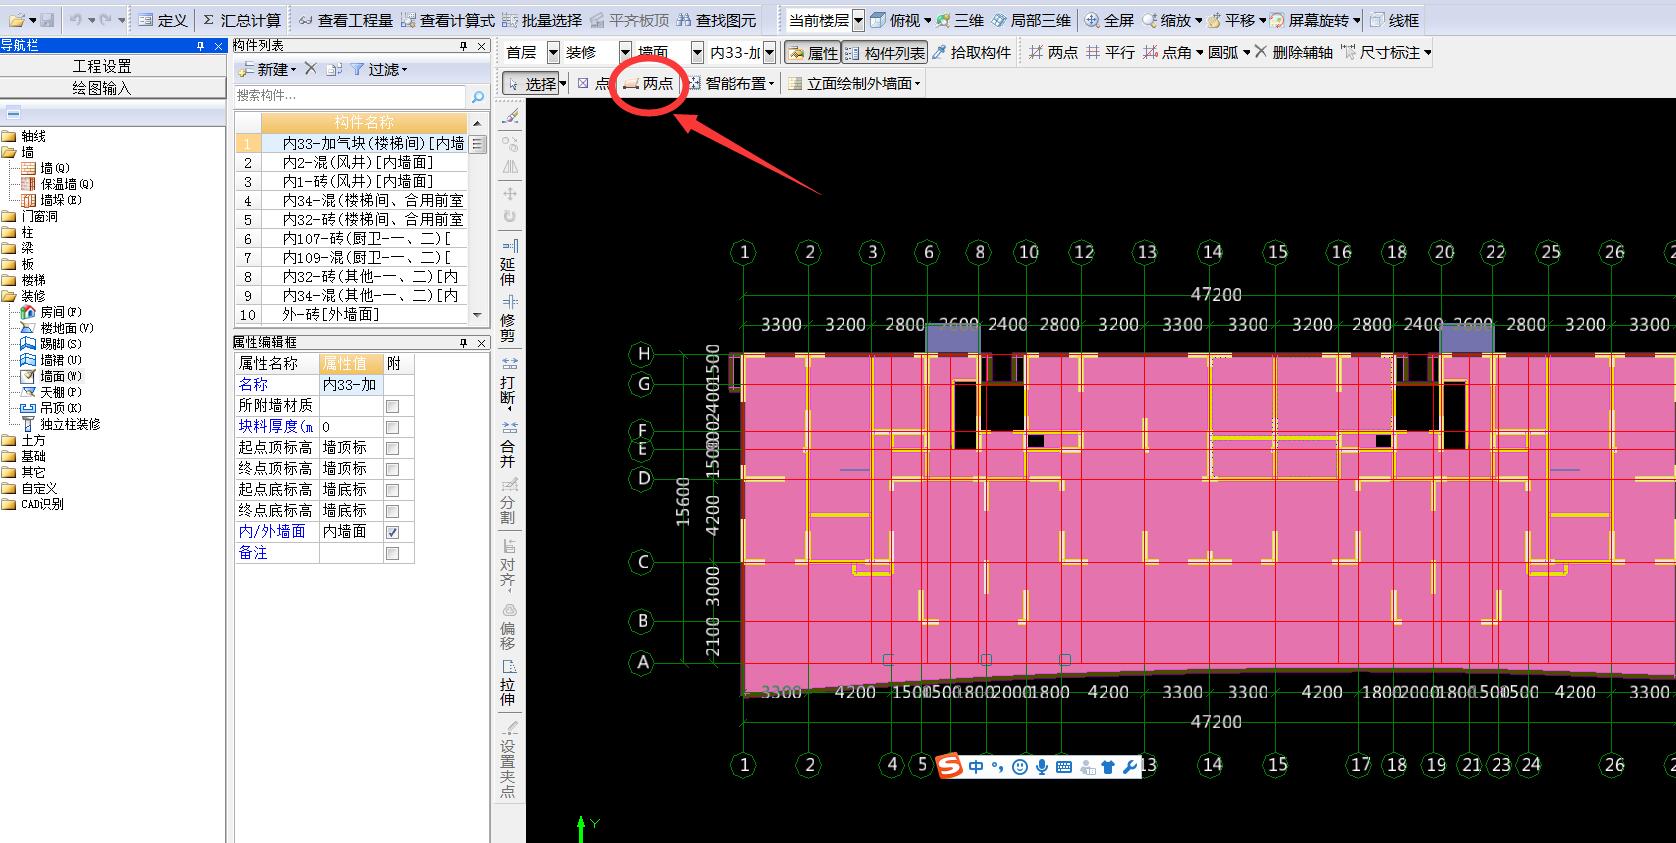This screenshot has width=1676, height=843.
Task: Toggle checkbox in 起点底标高 row
Action: 392,490
